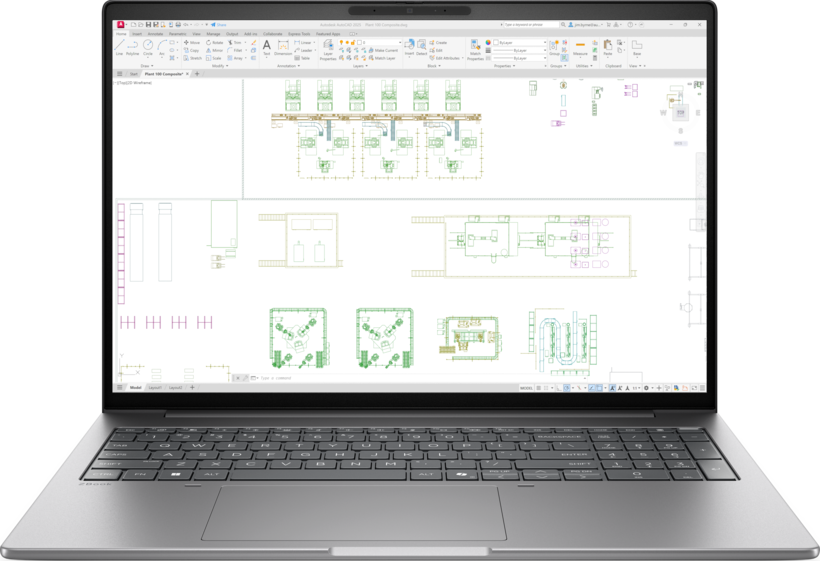Image resolution: width=820 pixels, height=561 pixels.
Task: Click the Copy tool in Modify panel
Action: [x=191, y=50]
